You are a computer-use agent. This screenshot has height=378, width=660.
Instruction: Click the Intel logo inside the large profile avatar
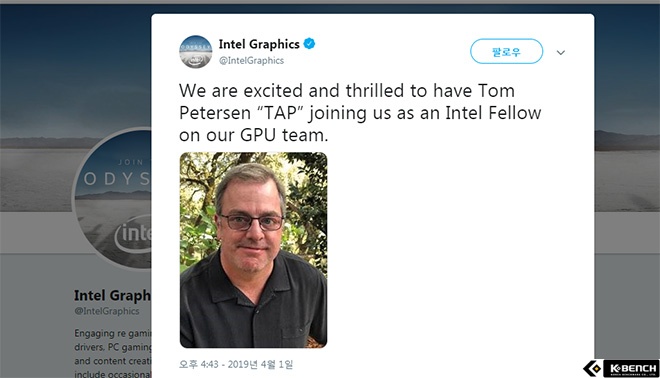[133, 233]
